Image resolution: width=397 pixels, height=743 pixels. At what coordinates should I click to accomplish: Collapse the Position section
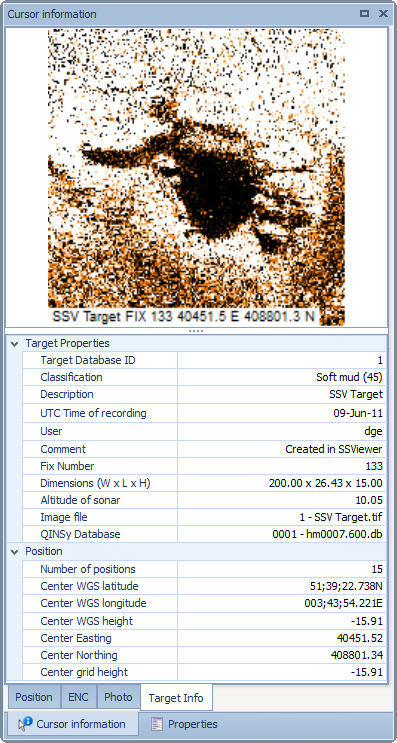pyautogui.click(x=14, y=552)
